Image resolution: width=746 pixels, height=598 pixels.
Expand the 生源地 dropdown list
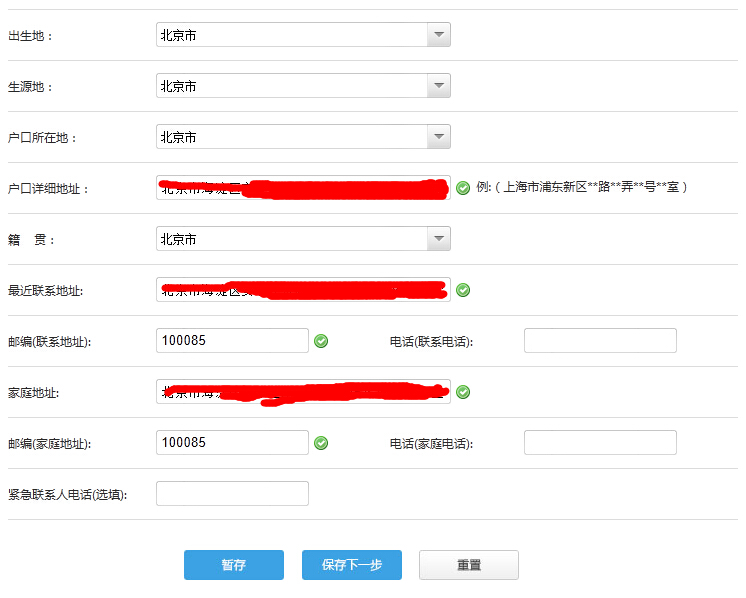click(438, 86)
